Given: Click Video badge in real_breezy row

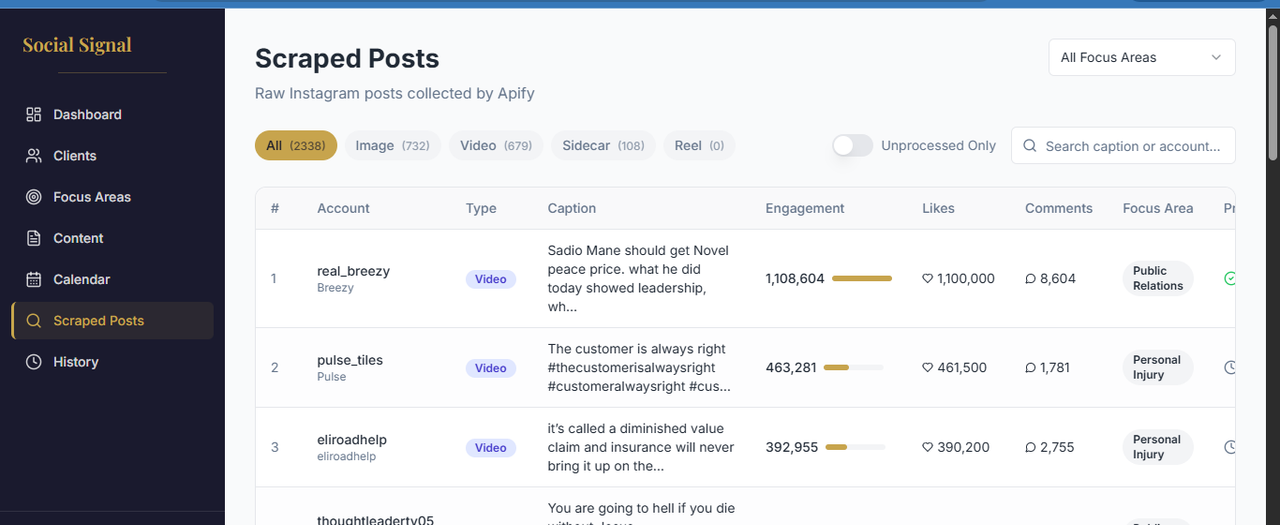Looking at the screenshot, I should [x=491, y=279].
